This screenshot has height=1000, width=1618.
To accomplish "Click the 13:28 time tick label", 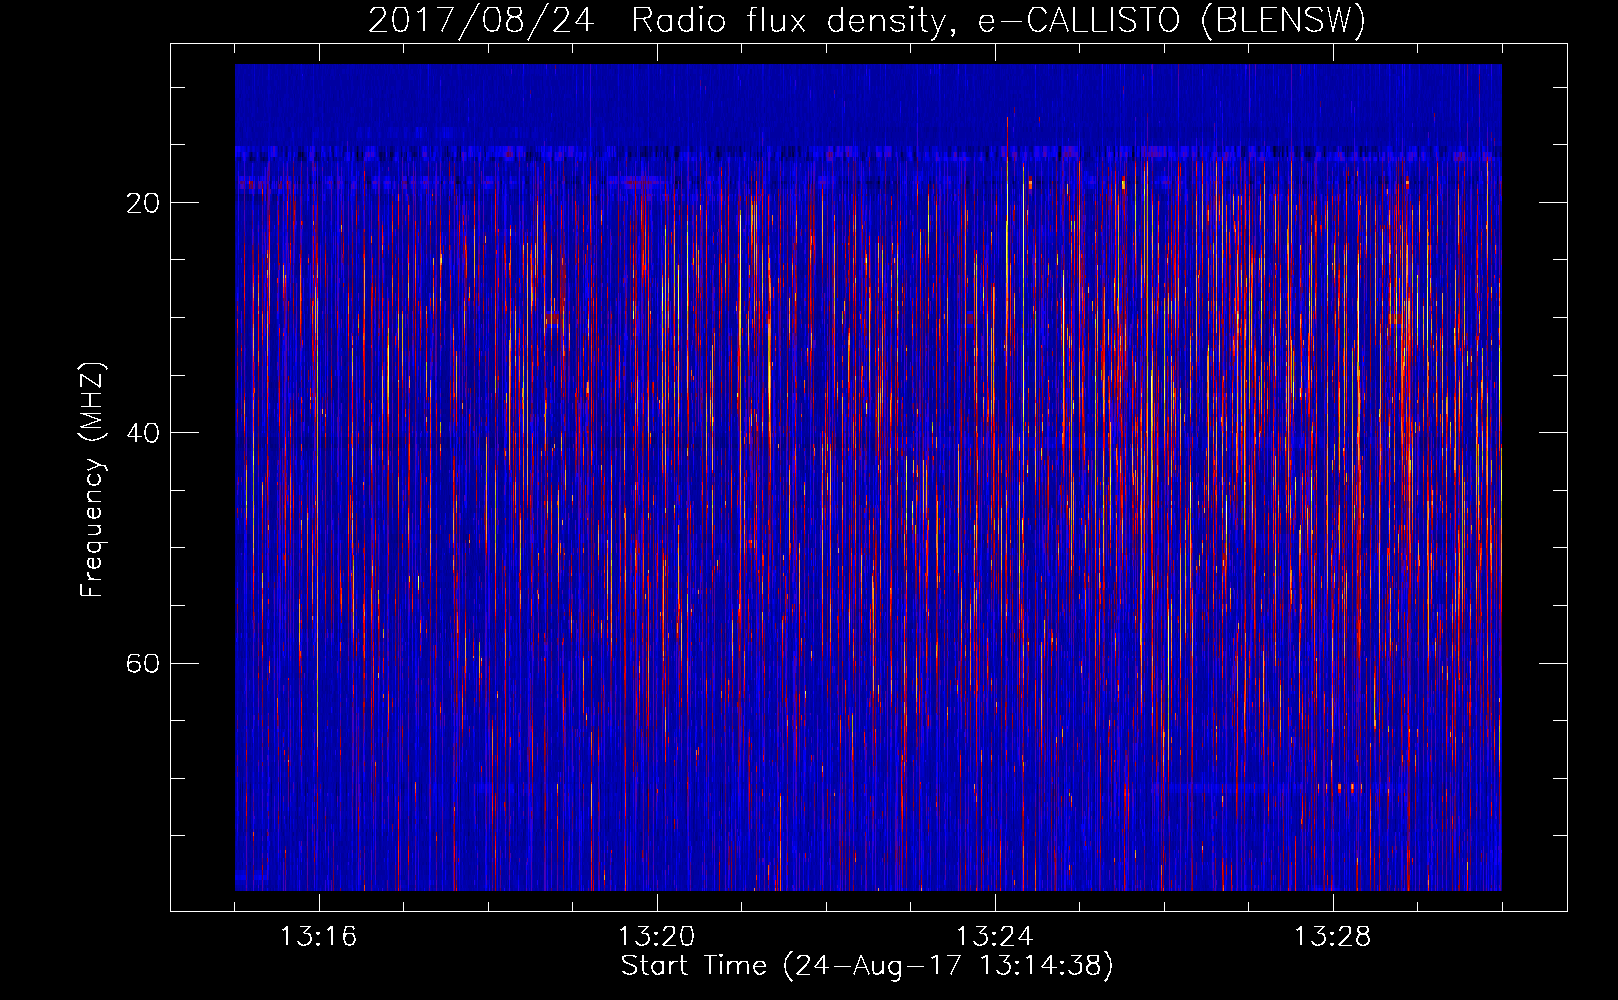I will coord(1332,937).
